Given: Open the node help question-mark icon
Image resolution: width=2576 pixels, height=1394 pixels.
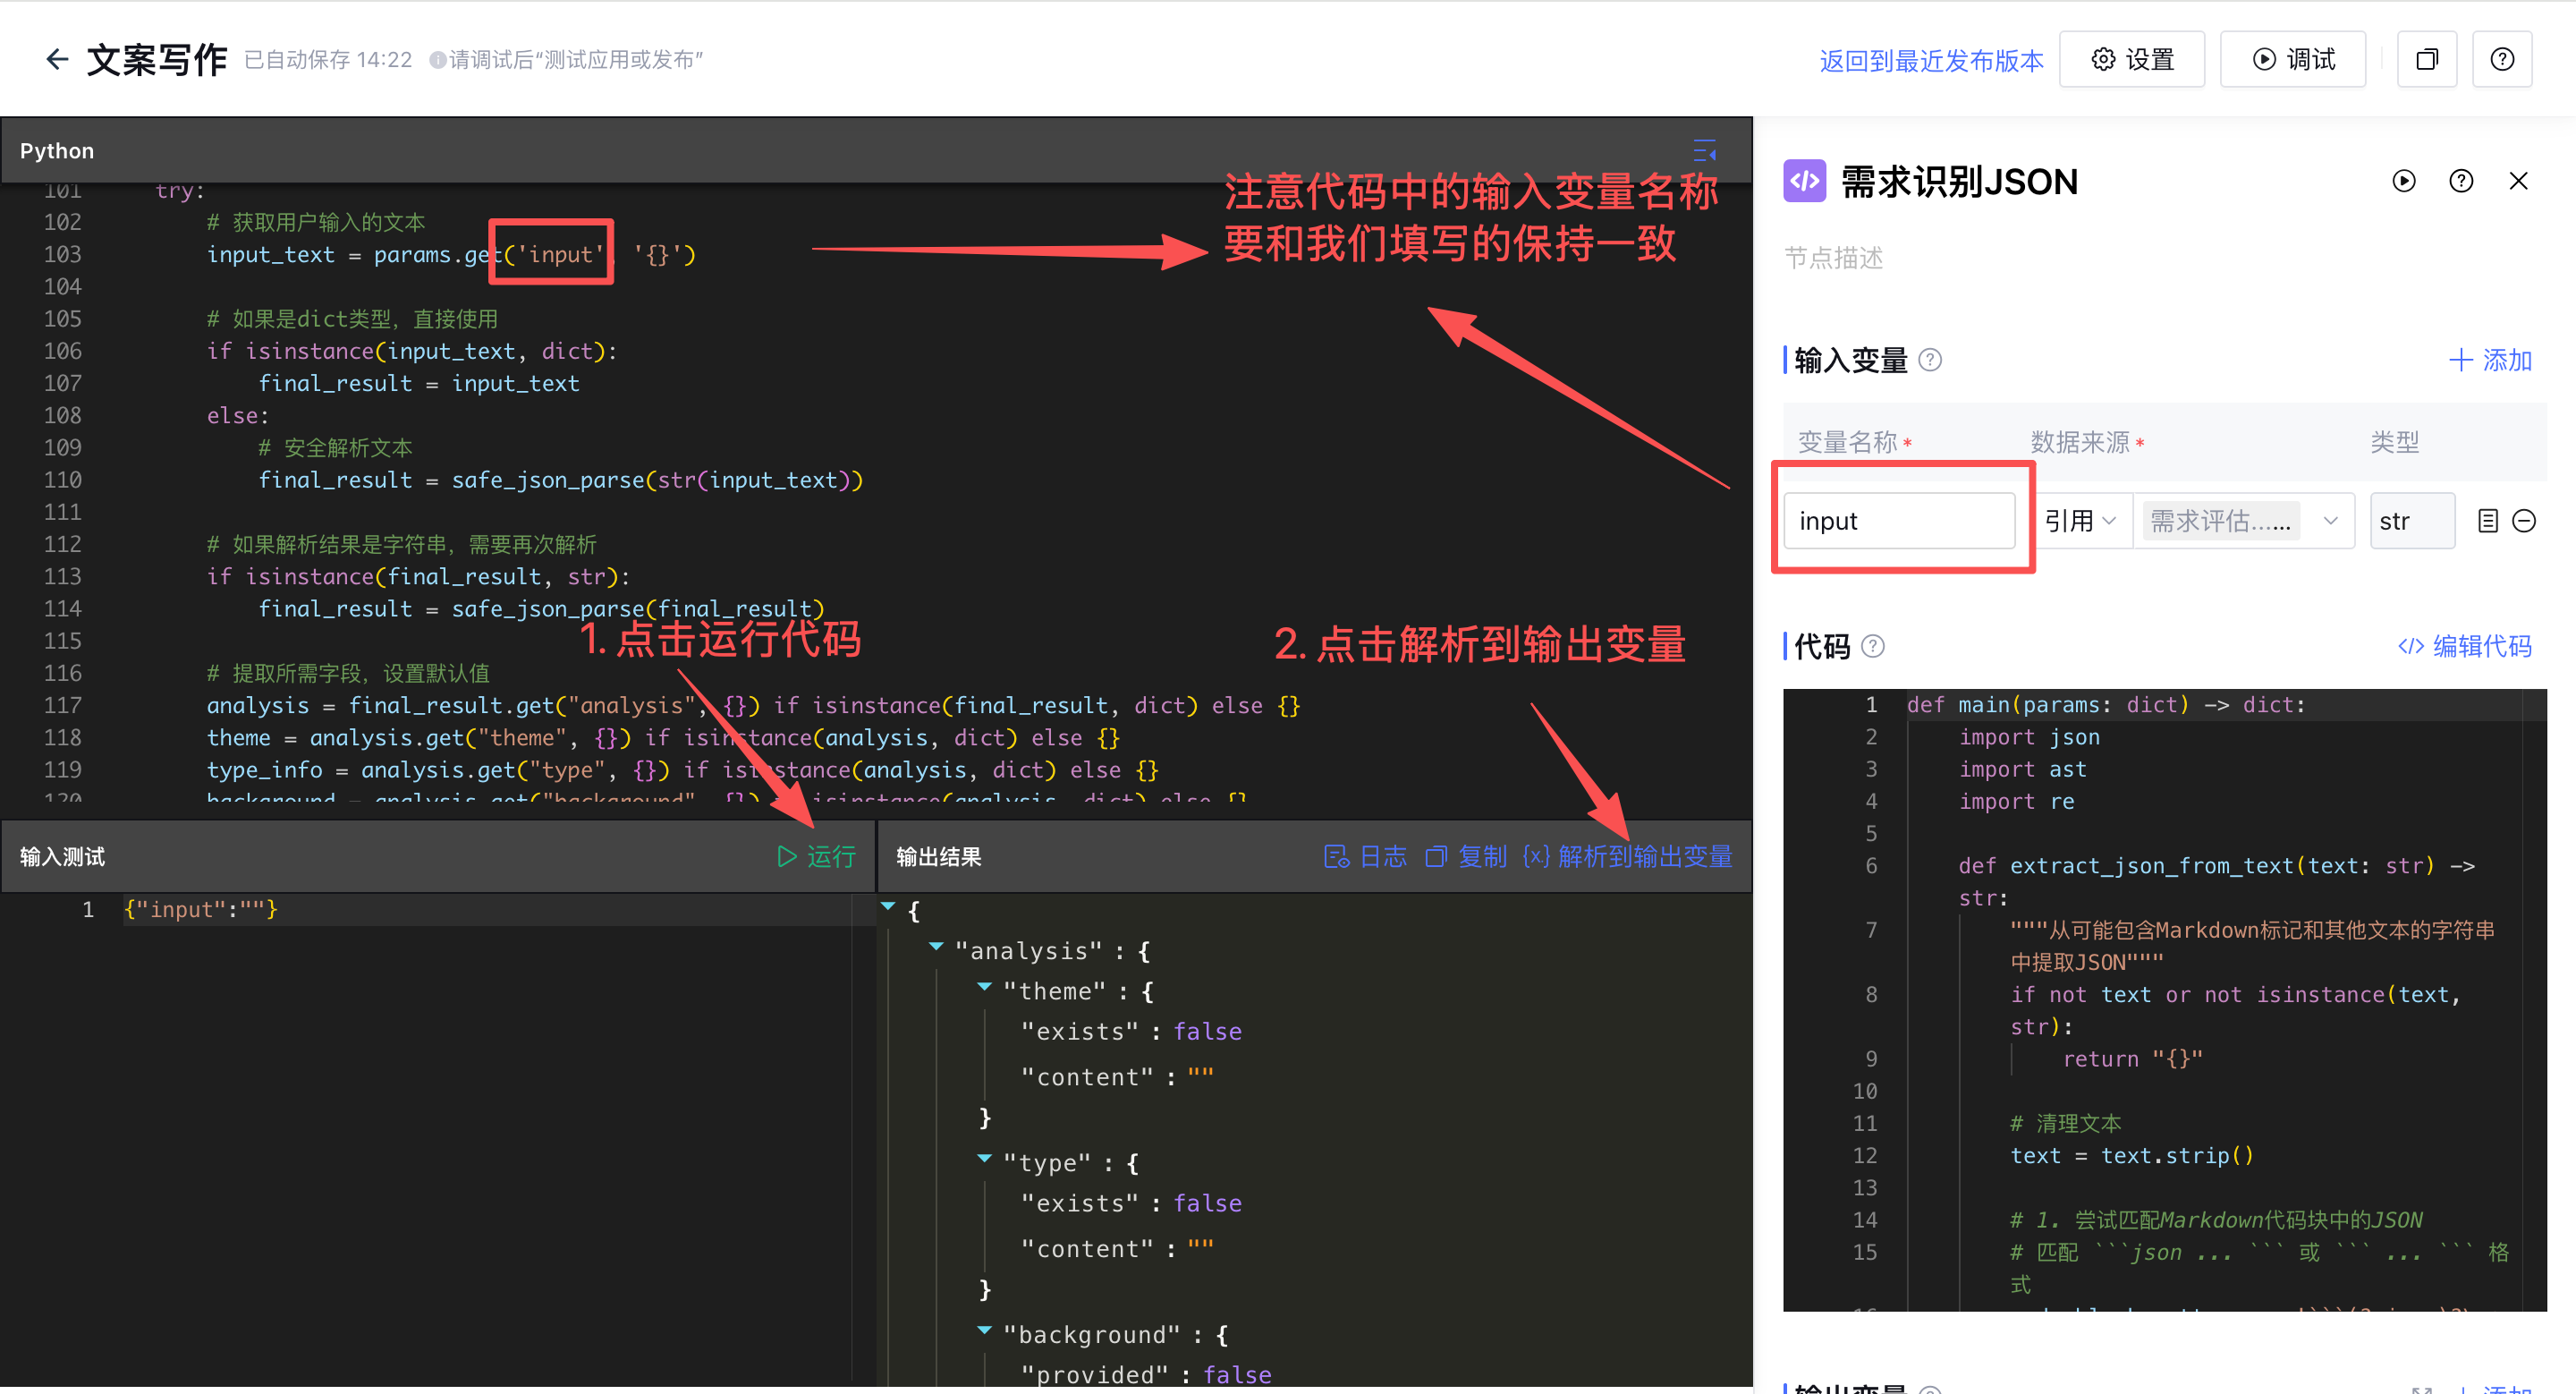Looking at the screenshot, I should pos(2460,181).
